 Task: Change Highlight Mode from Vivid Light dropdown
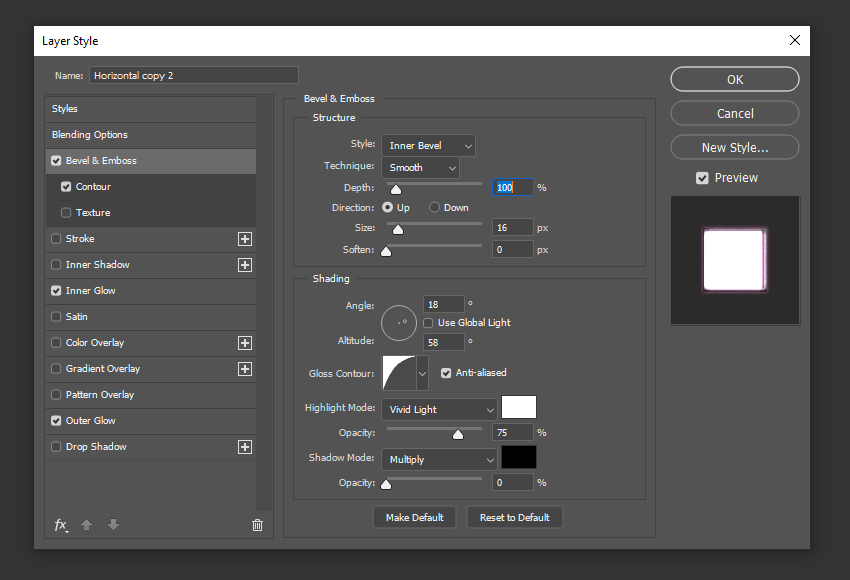(x=439, y=409)
